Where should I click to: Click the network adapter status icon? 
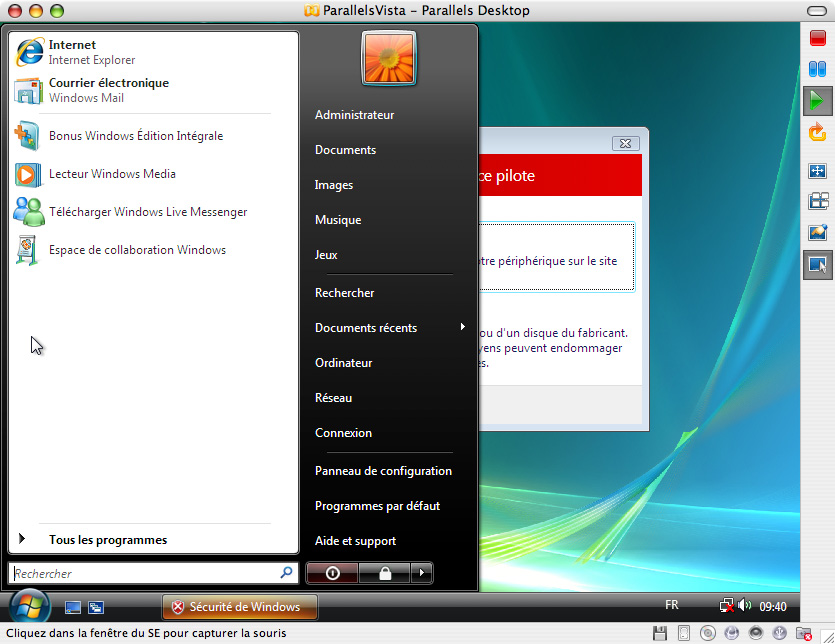[x=732, y=633]
